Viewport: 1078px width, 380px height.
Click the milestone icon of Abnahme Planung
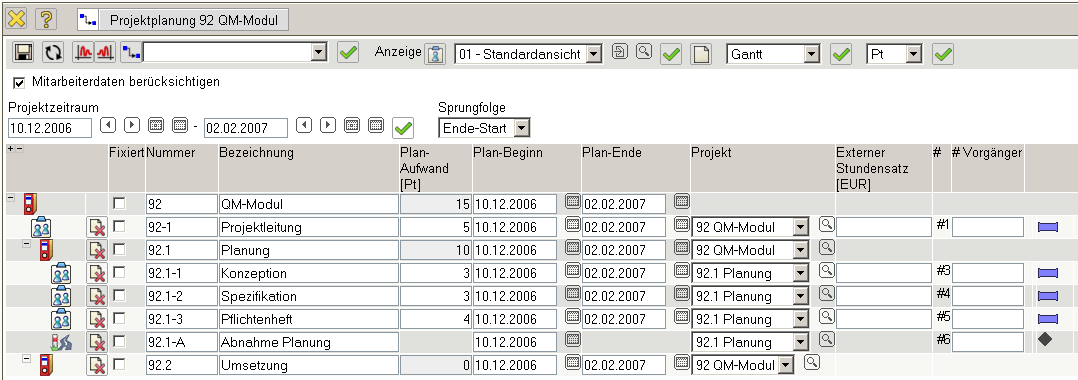pos(61,342)
